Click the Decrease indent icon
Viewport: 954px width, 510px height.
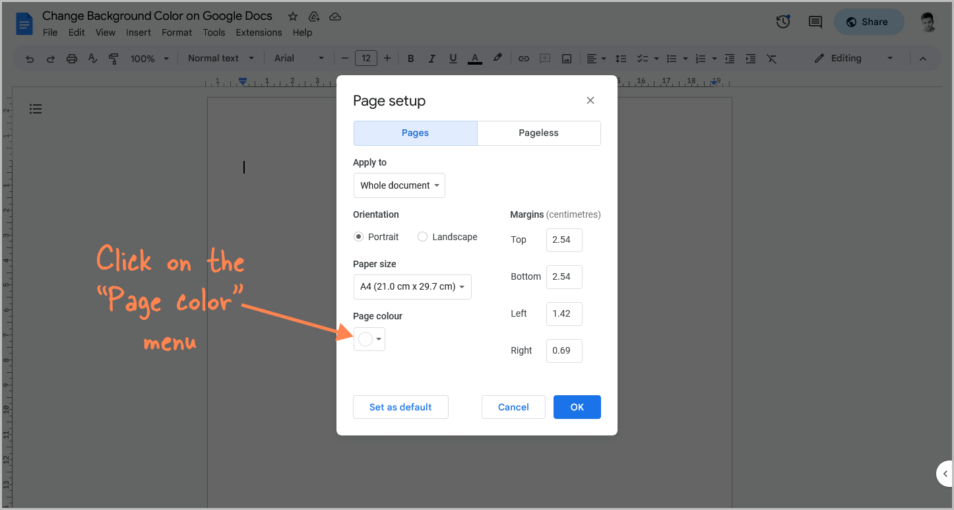pos(729,58)
